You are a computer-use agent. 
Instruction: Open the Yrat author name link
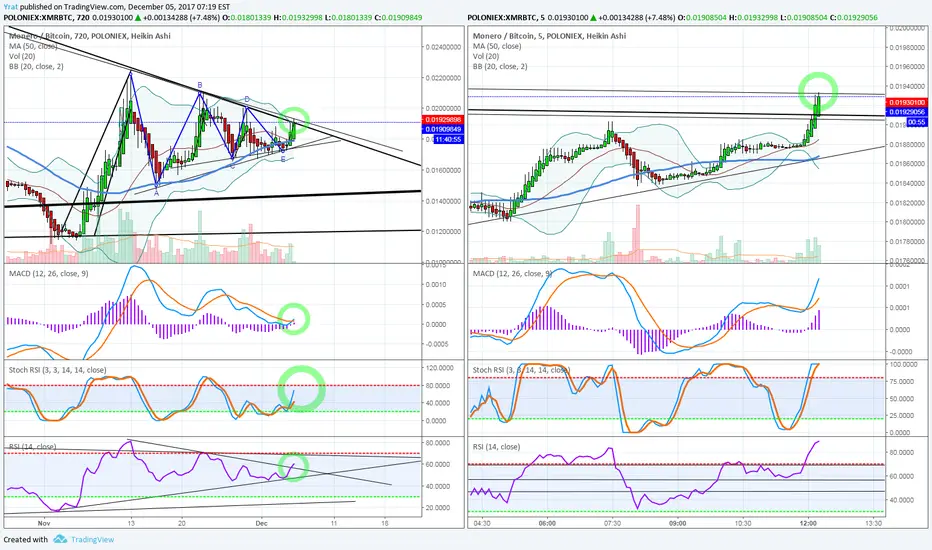point(10,7)
